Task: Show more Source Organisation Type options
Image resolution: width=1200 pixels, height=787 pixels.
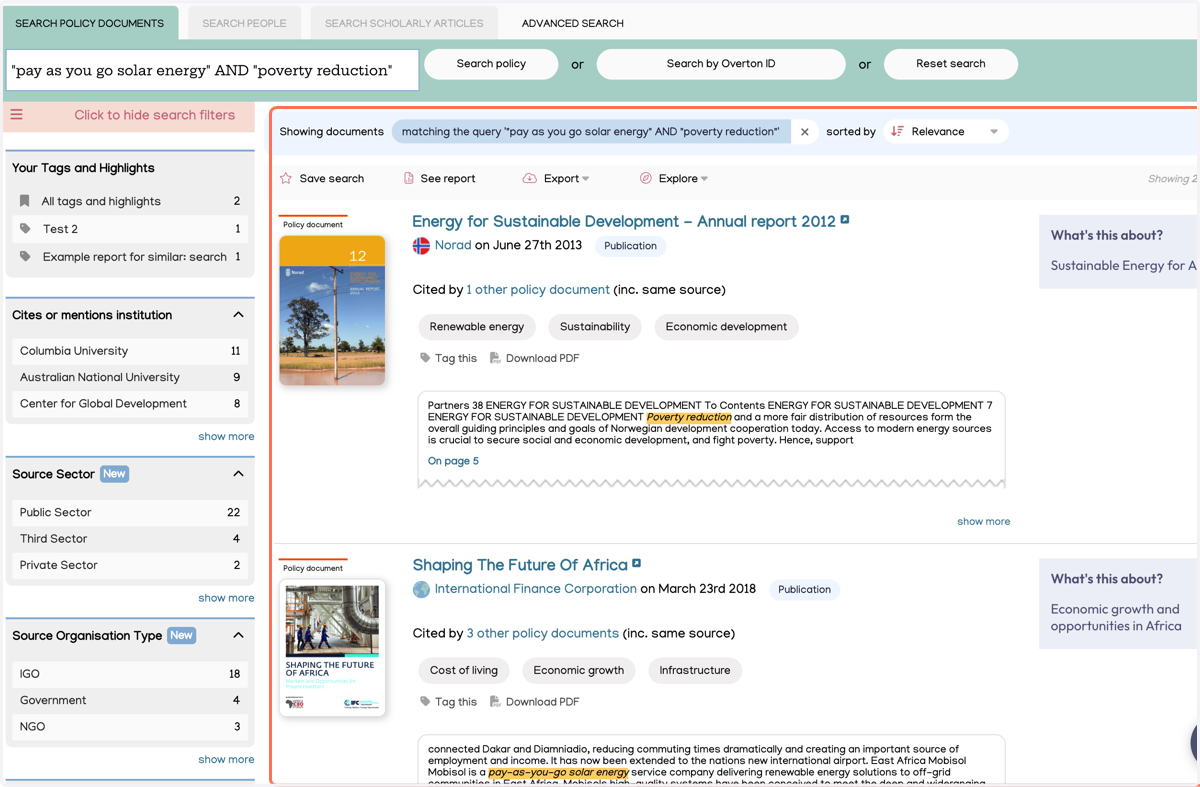Action: 226,760
